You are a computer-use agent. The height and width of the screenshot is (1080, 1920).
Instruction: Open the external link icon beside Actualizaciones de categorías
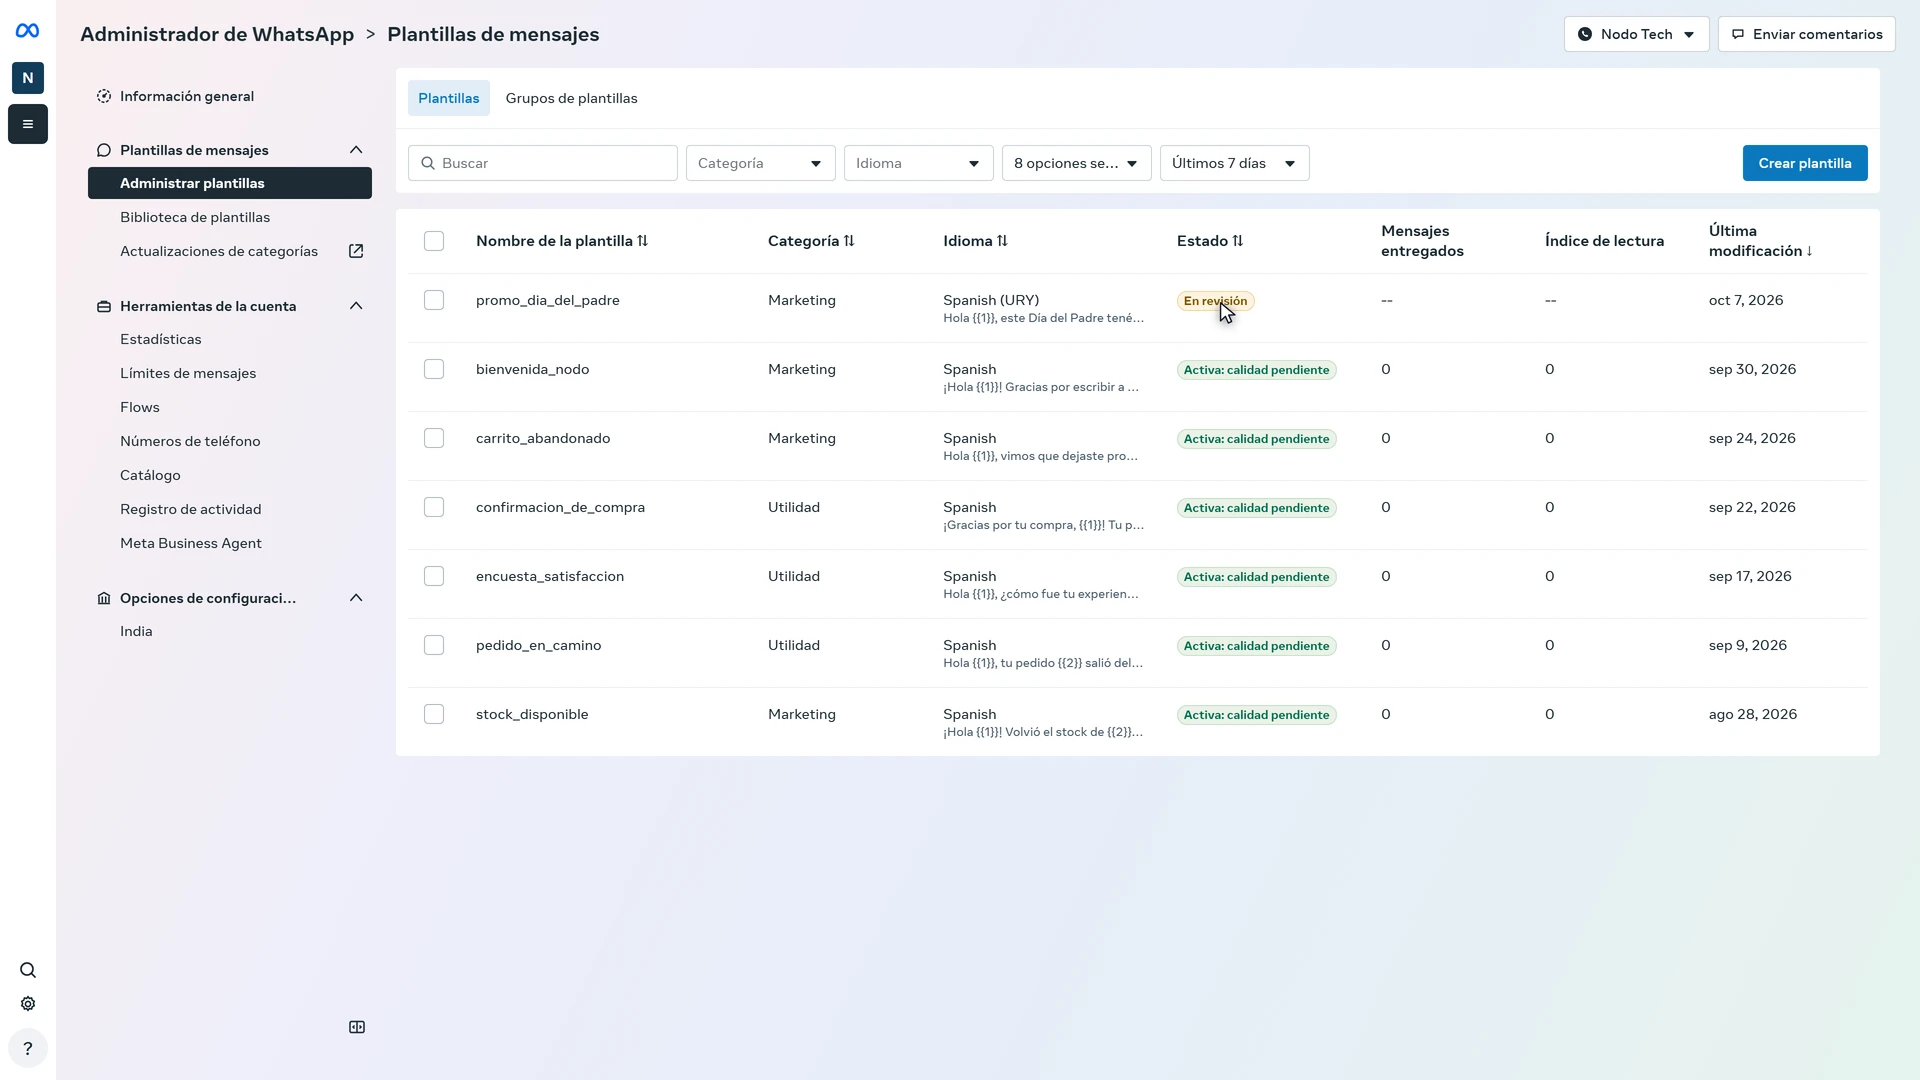(x=356, y=251)
